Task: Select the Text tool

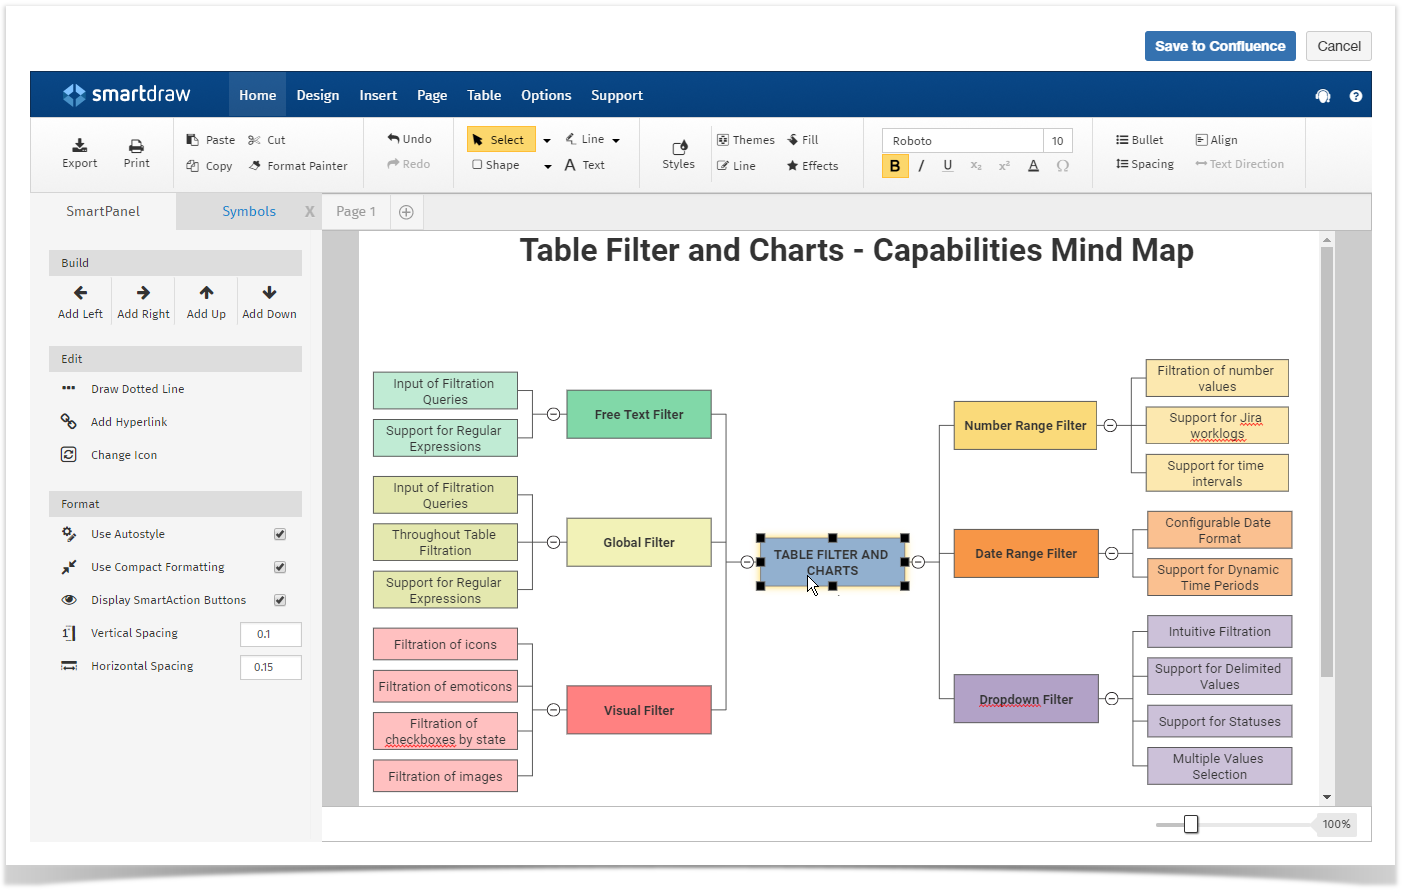Action: pyautogui.click(x=584, y=165)
